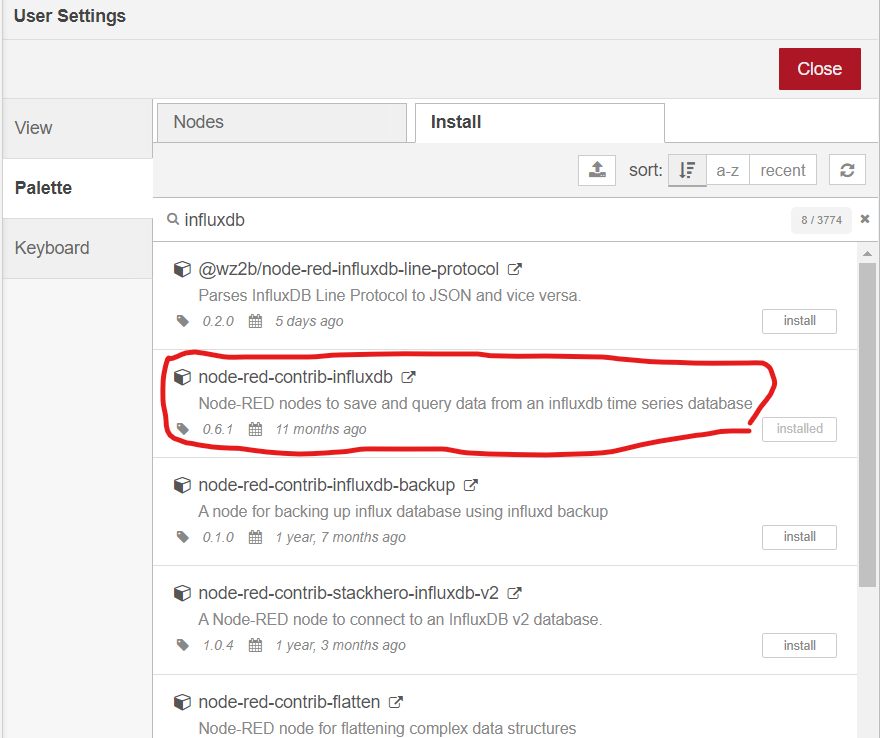
Task: Click calendar icon beside 1 year, 7 months ago
Action: pos(255,537)
